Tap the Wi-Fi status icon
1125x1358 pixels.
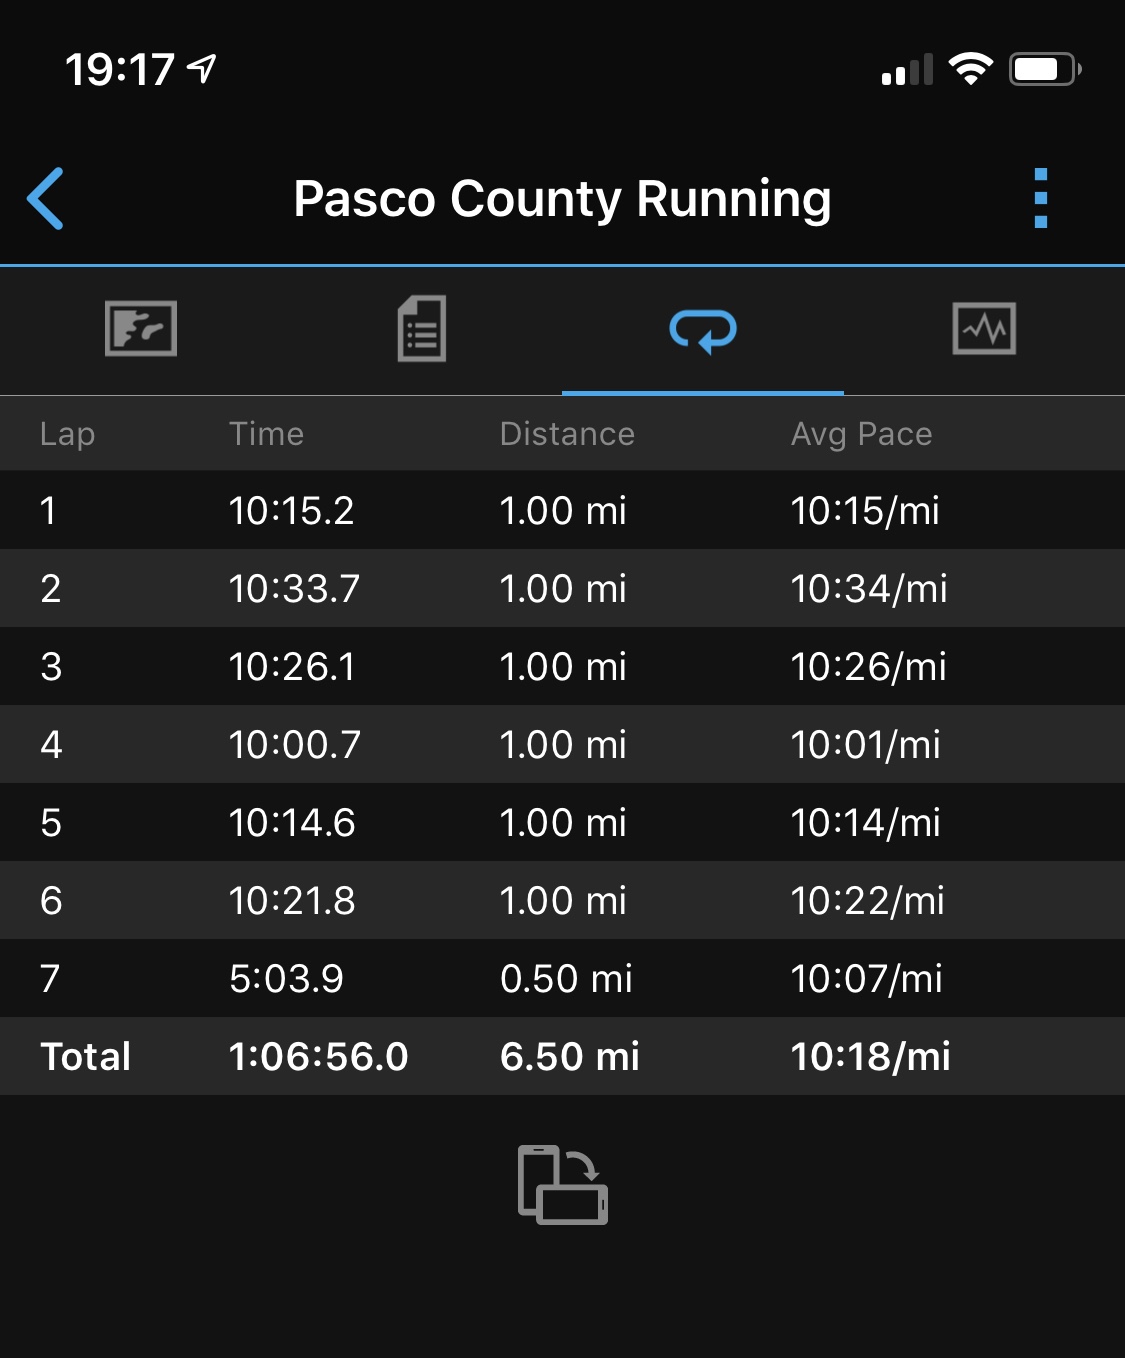click(969, 69)
